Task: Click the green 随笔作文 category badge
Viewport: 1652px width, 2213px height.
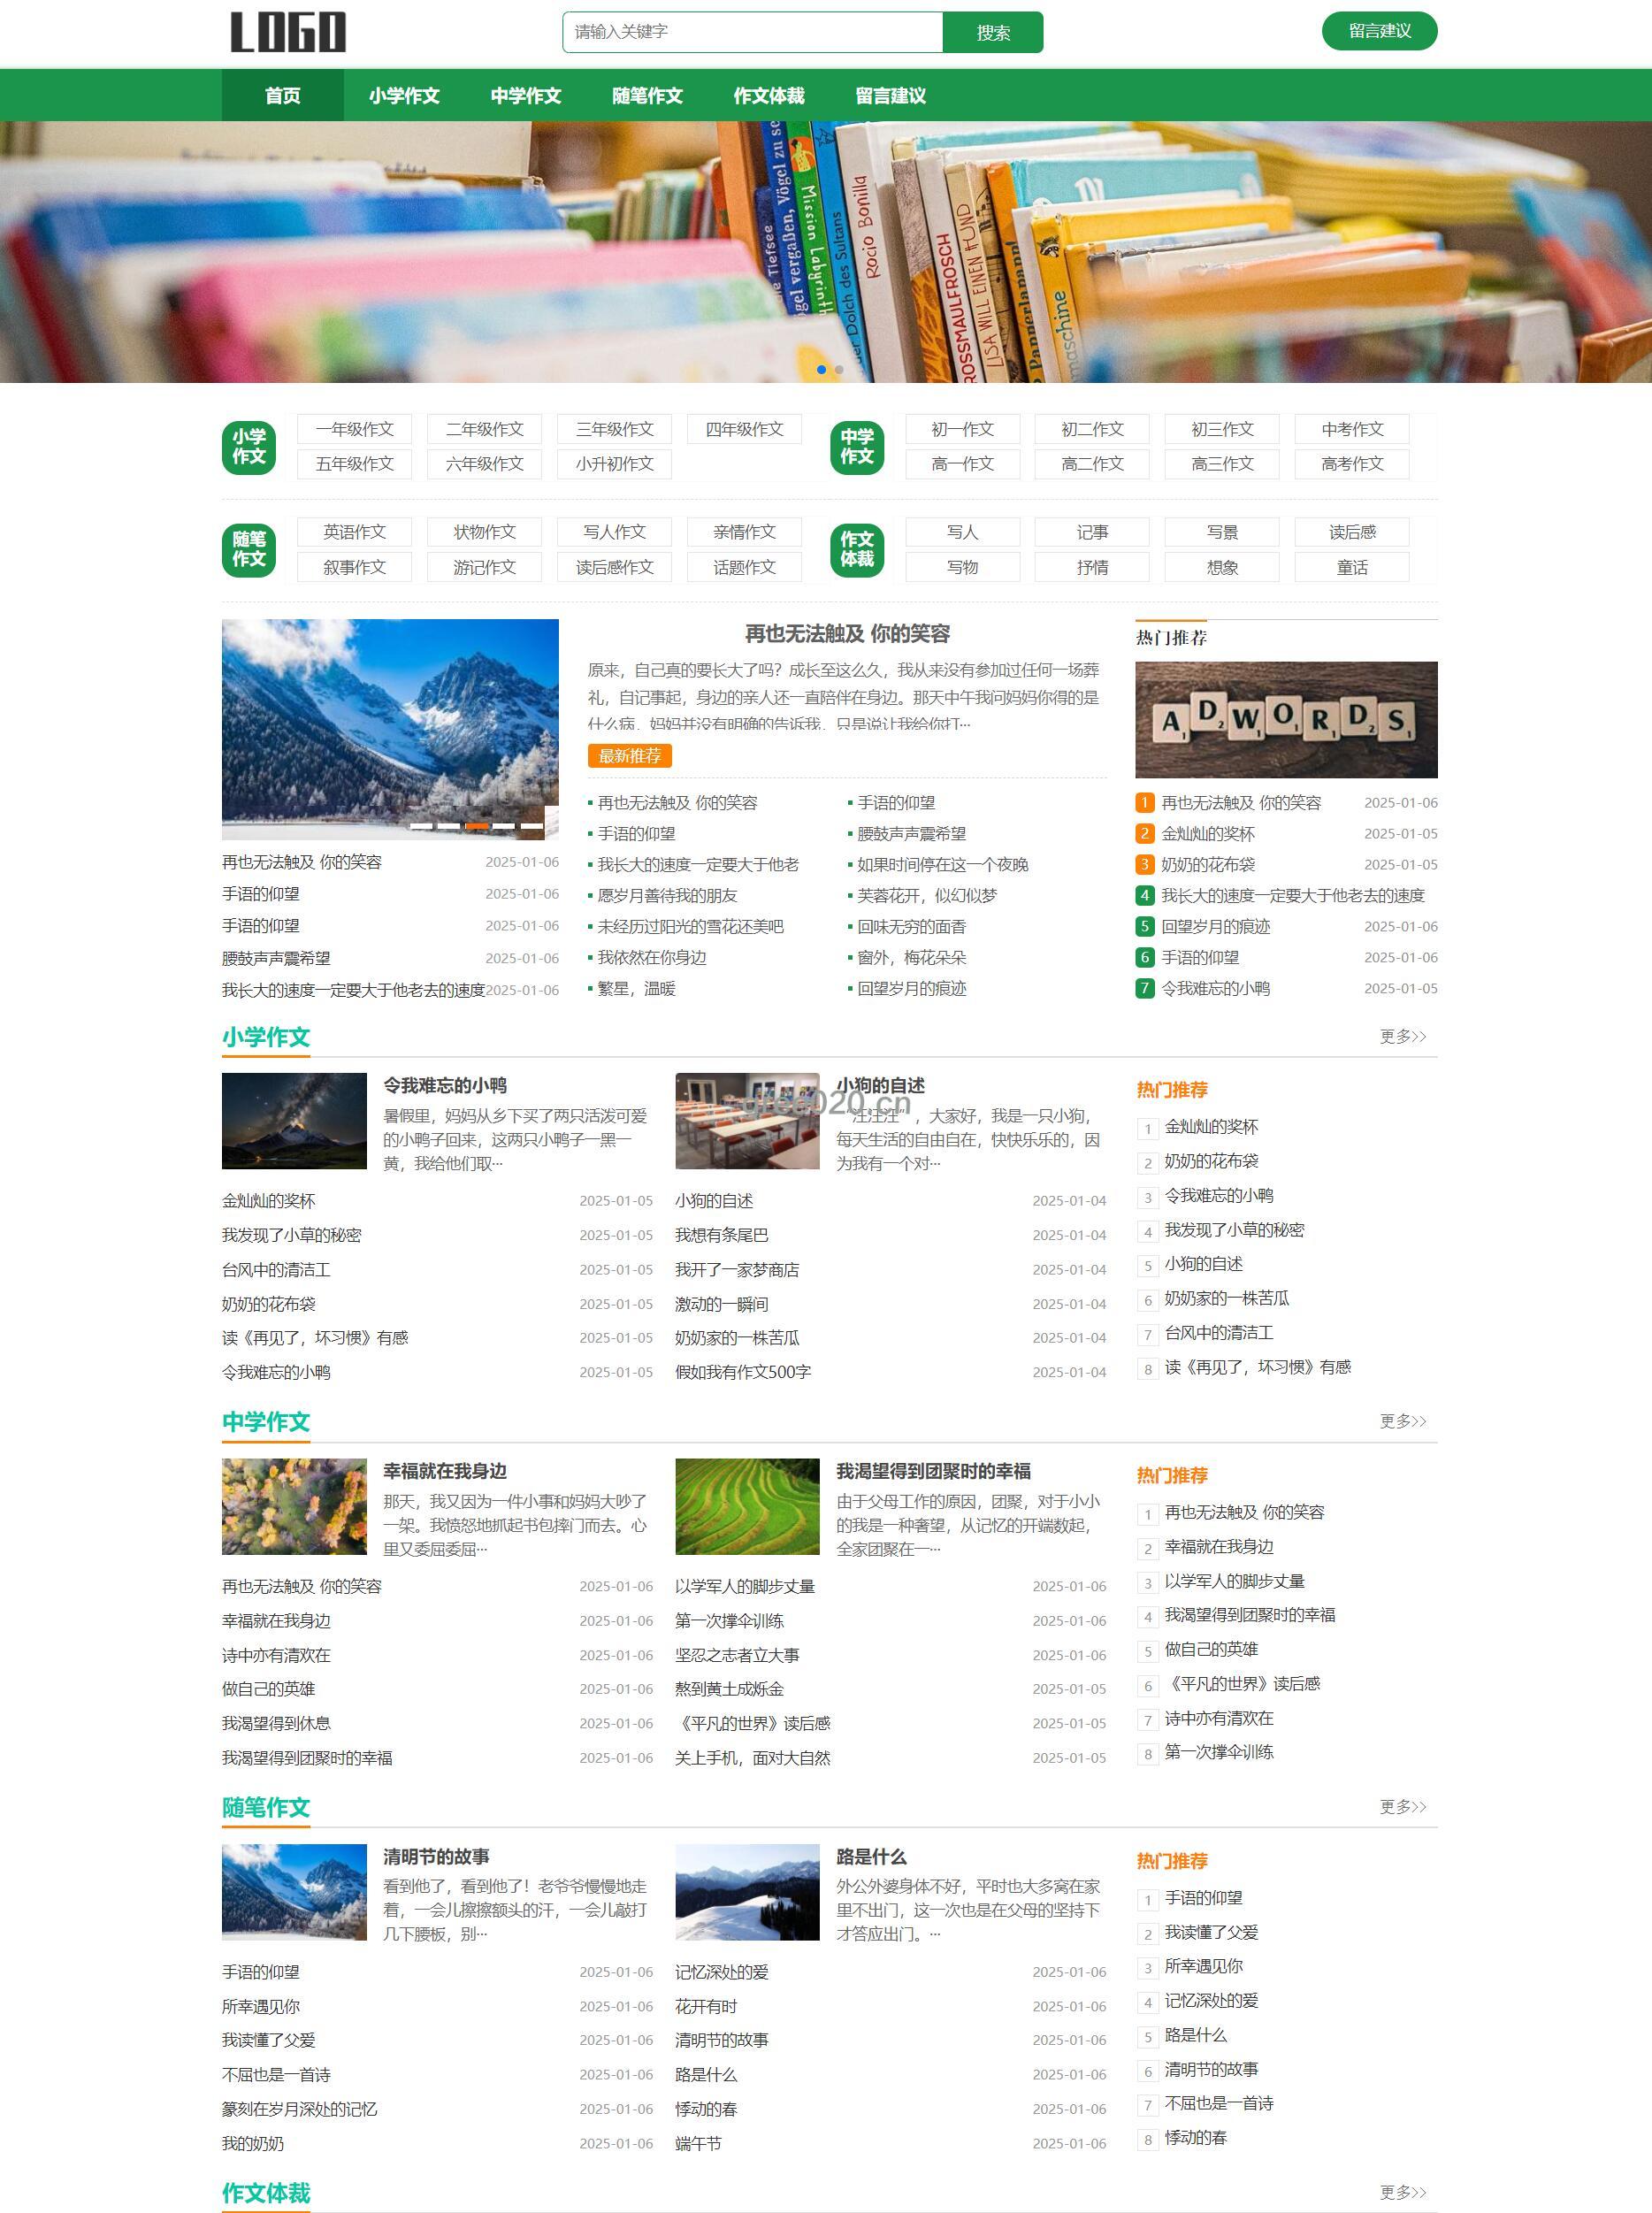Action: tap(249, 549)
